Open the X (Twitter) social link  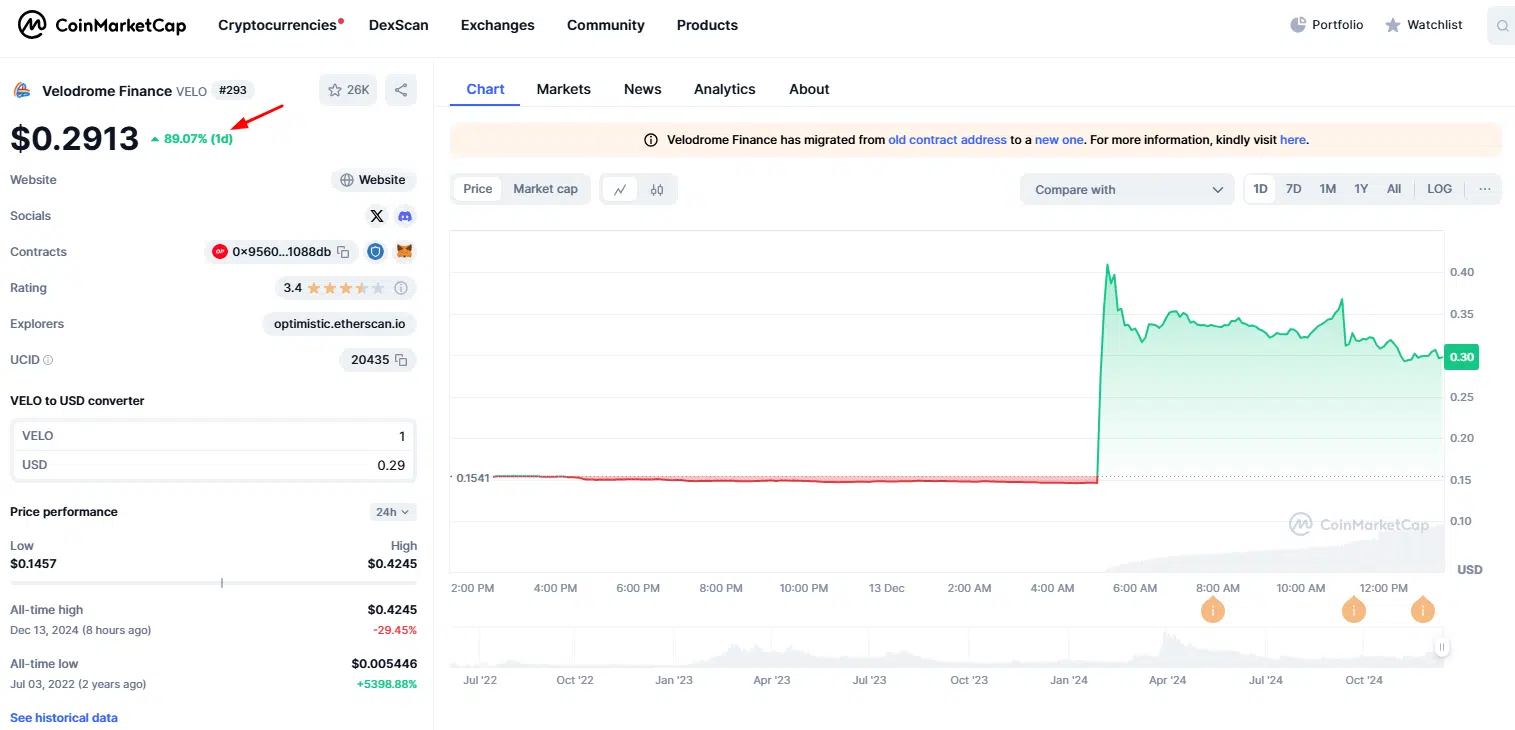click(376, 216)
